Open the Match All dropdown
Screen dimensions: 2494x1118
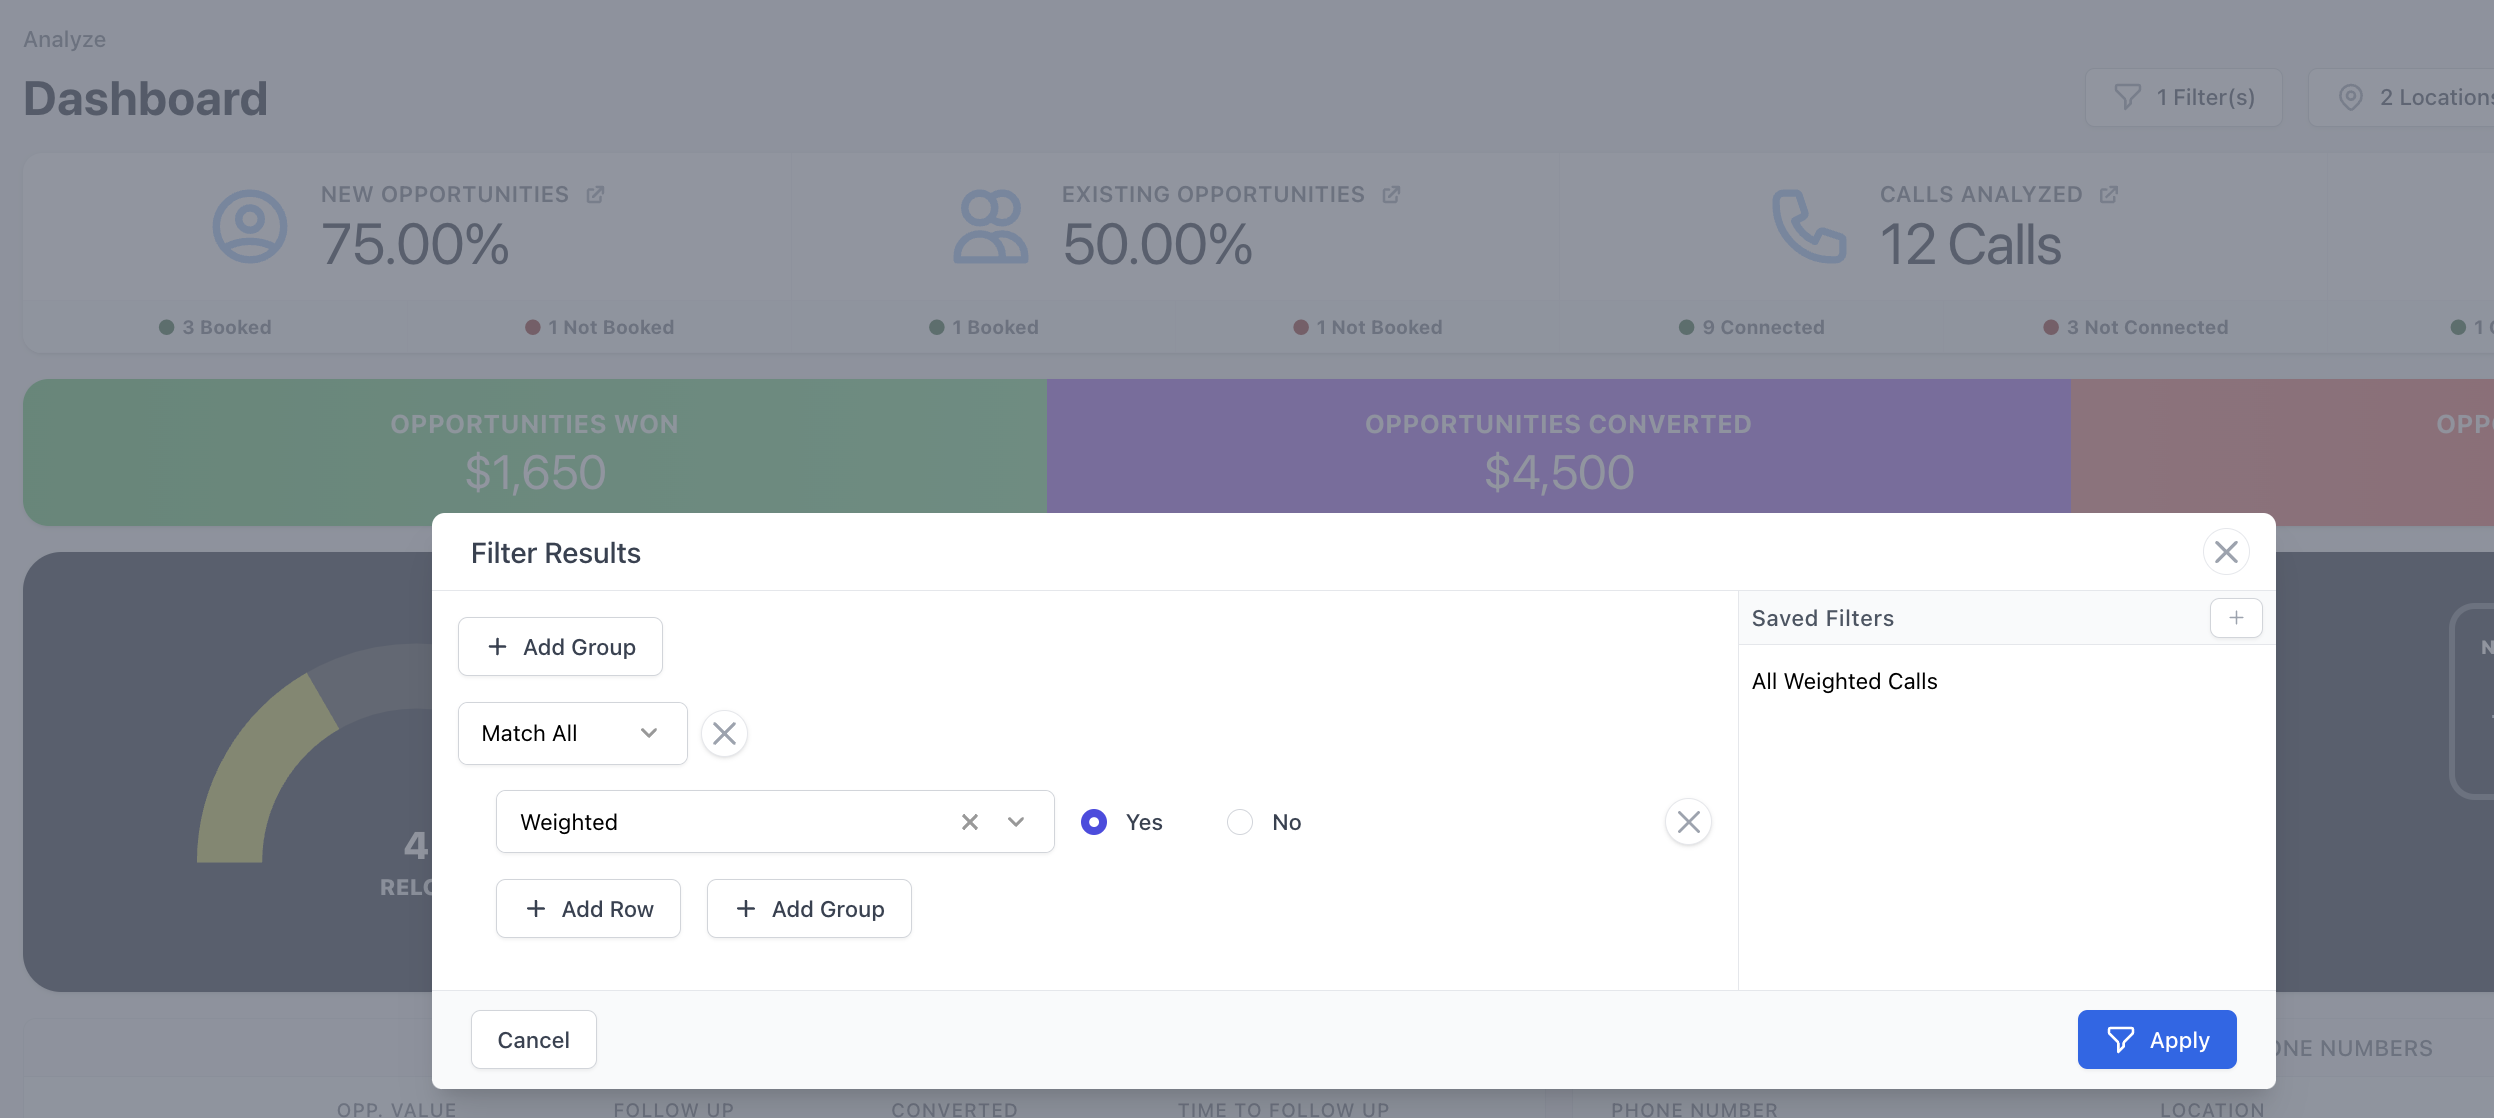pos(573,734)
